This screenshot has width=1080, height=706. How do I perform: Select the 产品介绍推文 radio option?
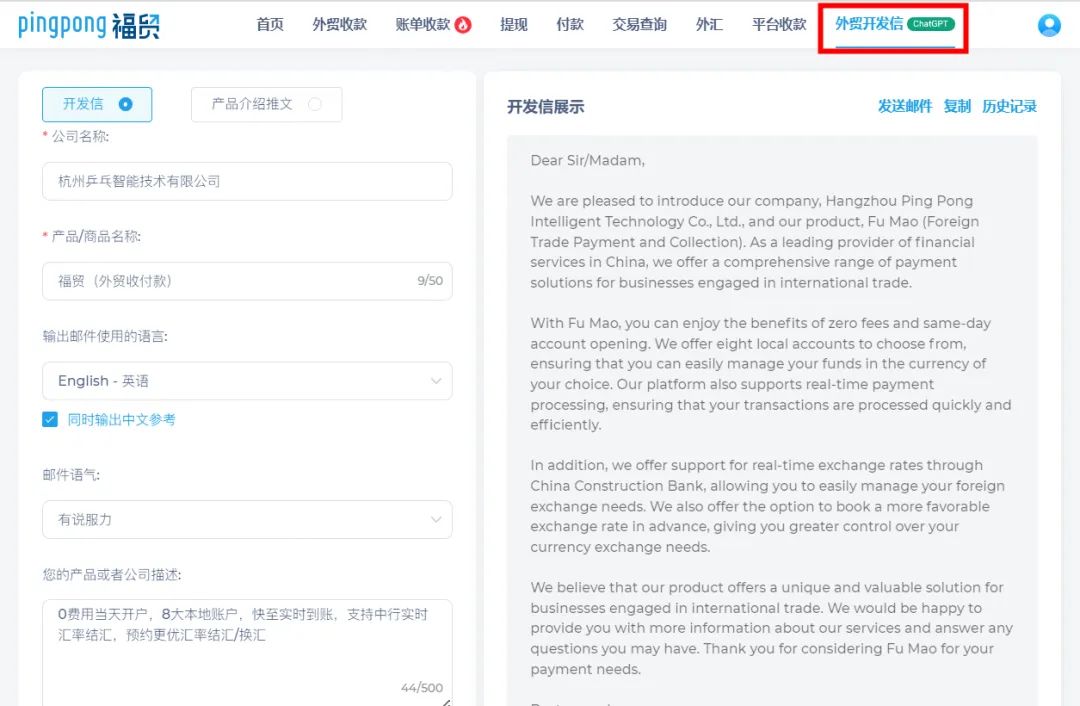coord(267,104)
